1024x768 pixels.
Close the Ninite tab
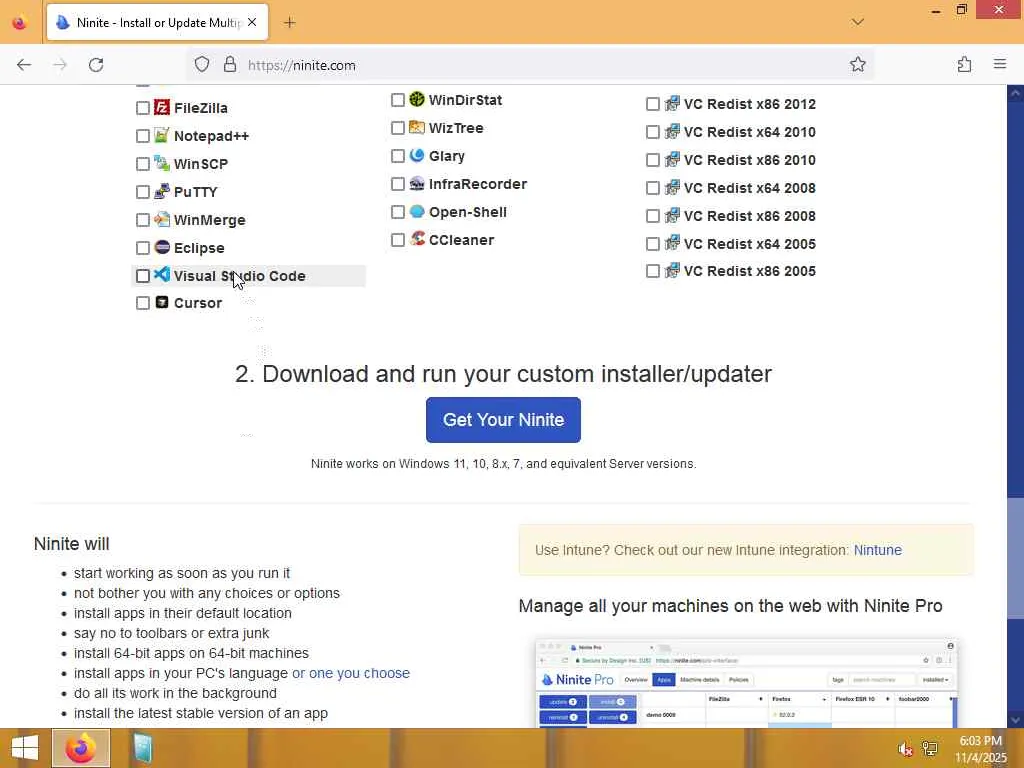(252, 22)
